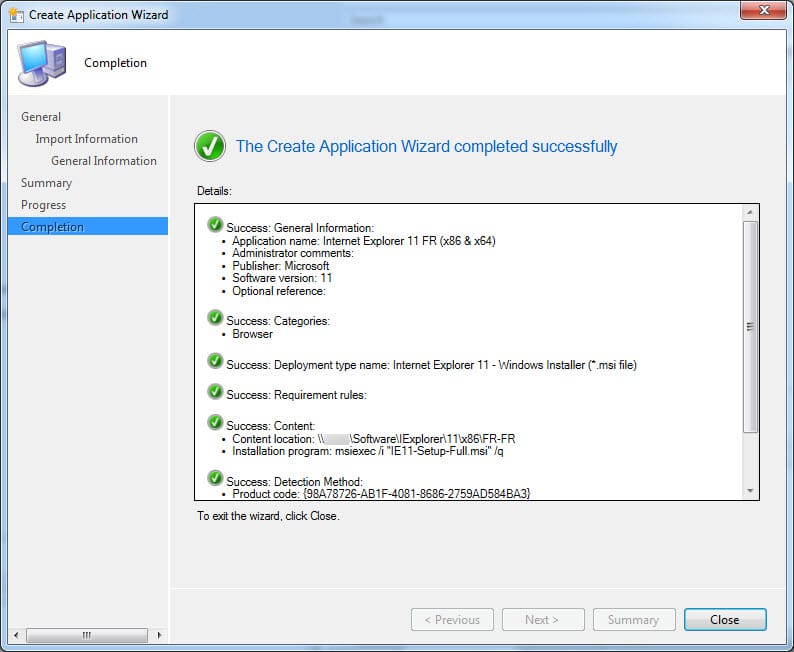Select Progress step in wizard sidebar
794x652 pixels.
pyautogui.click(x=43, y=205)
